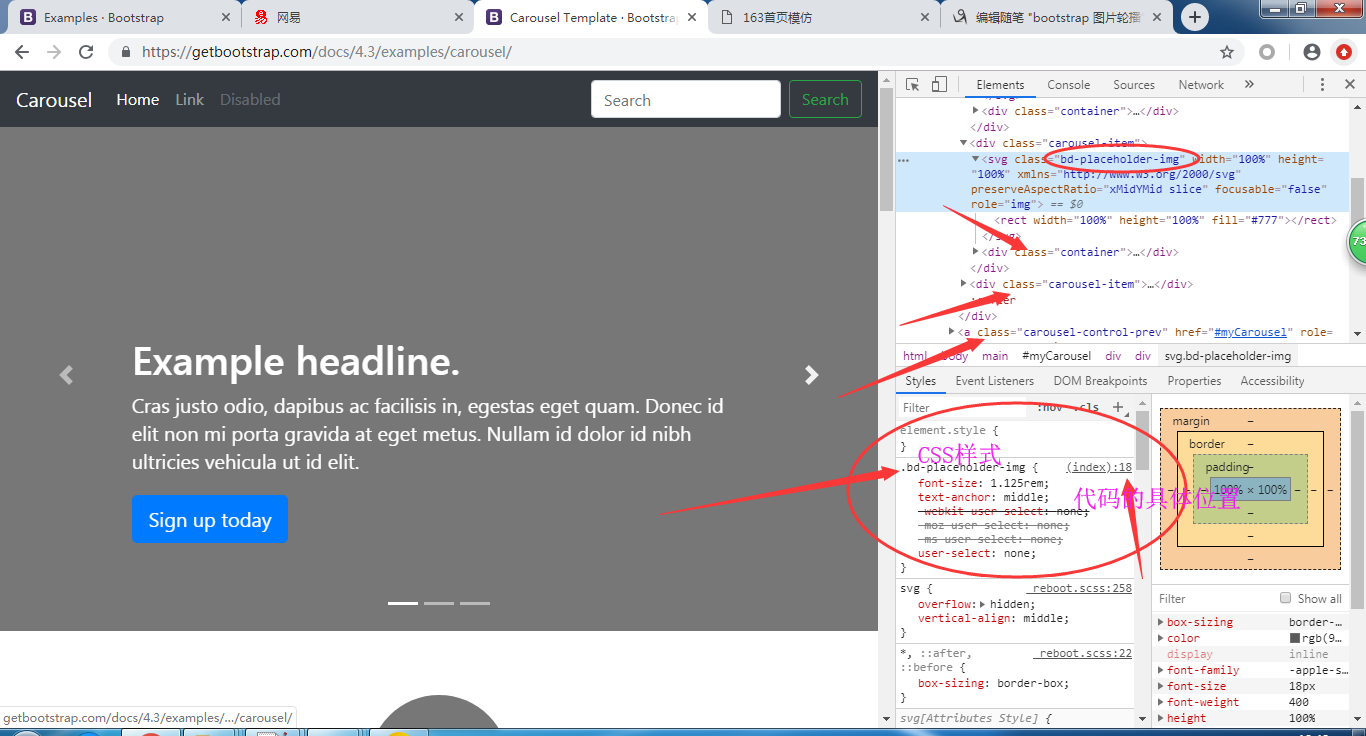The height and width of the screenshot is (736, 1366).
Task: Toggle the :hov element state button
Action: tap(1050, 408)
